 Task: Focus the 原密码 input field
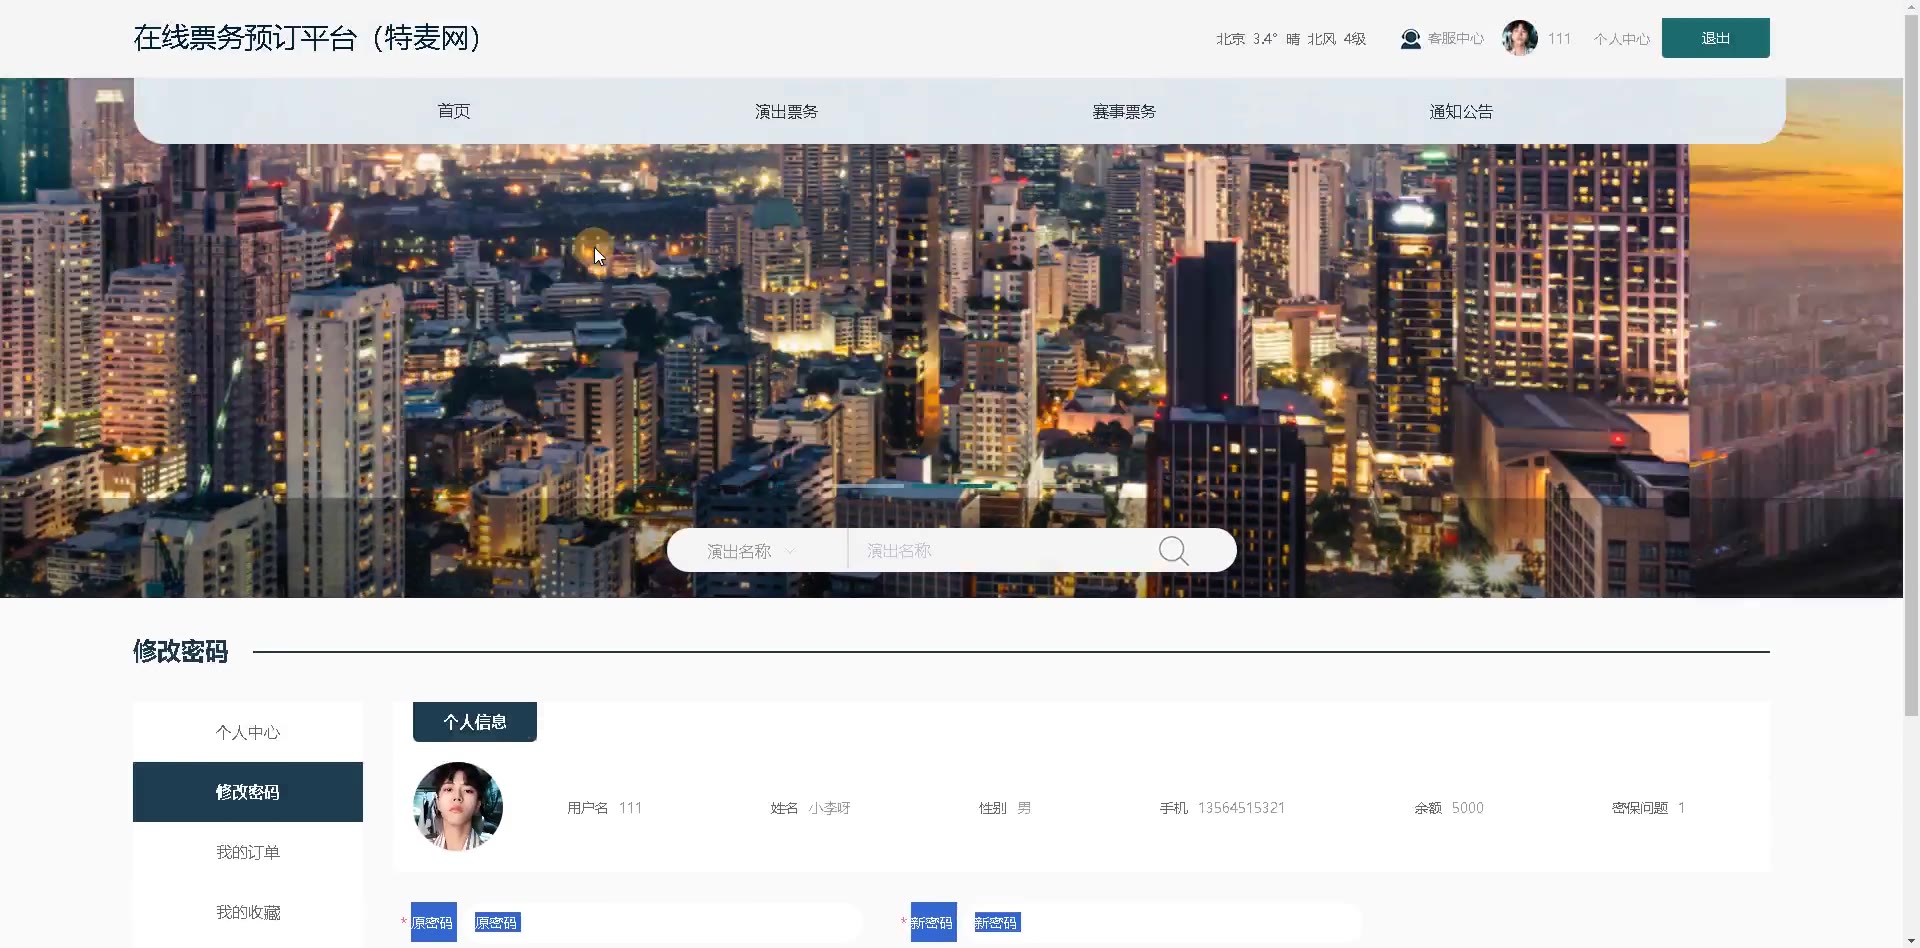tap(662, 922)
